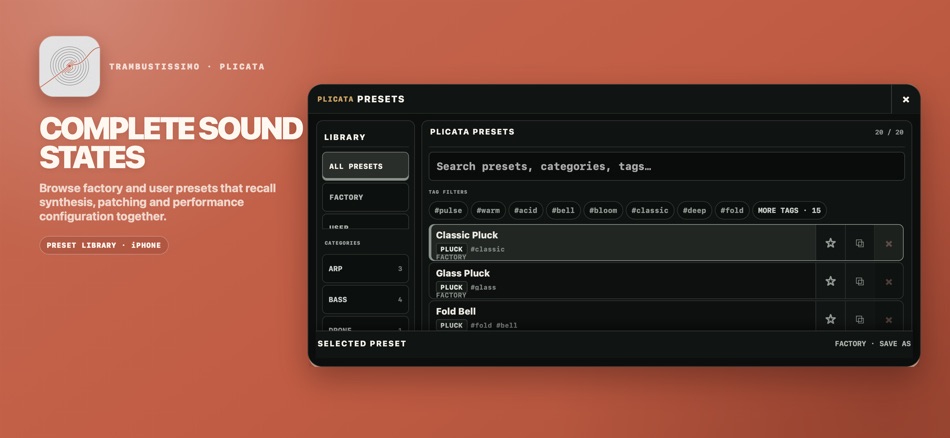Click Factory · Save As
The width and height of the screenshot is (950, 438).
click(872, 343)
